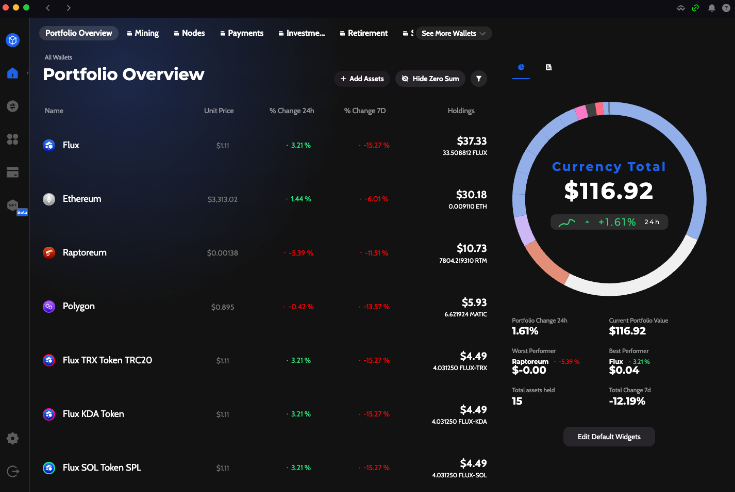Open Settings gear in sidebar
Viewport: 735px width, 492px height.
click(13, 438)
